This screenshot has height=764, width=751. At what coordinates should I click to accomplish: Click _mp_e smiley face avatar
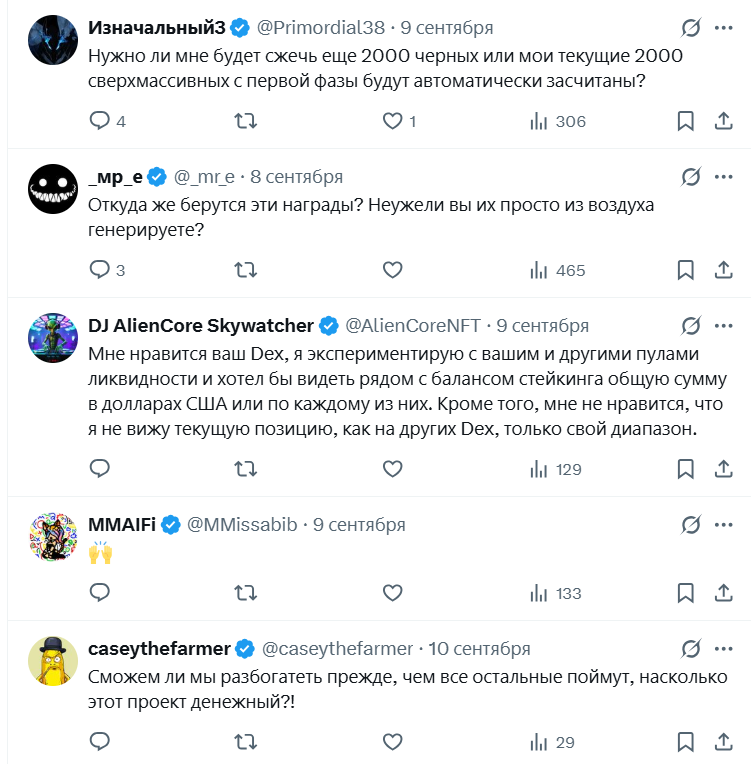tap(50, 186)
